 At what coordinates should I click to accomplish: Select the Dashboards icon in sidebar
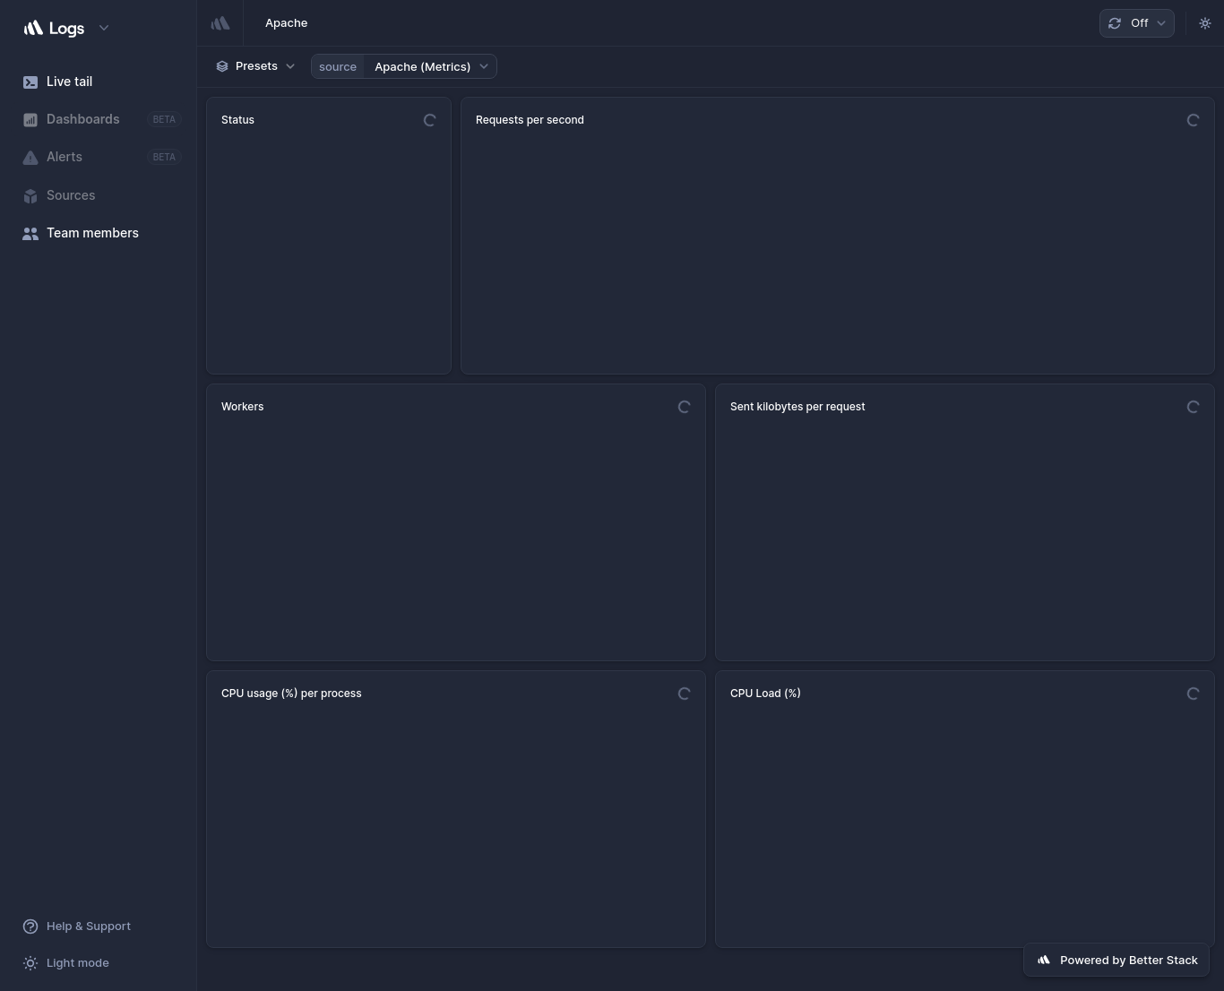click(x=30, y=119)
